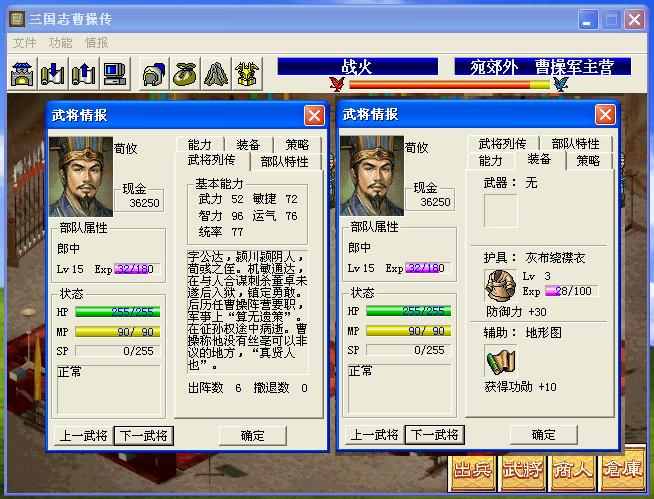This screenshot has height=499, width=654.
Task: Click the helmet armor toolbar icon
Action: click(x=154, y=74)
